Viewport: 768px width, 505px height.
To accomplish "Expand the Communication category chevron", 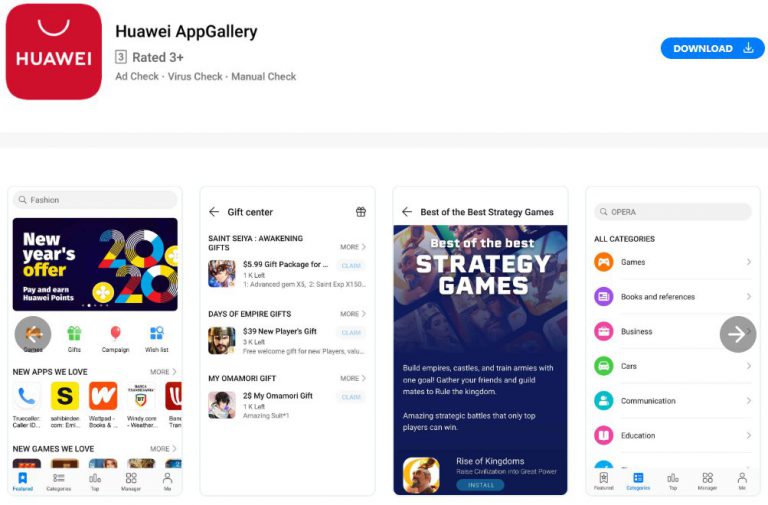I will (x=748, y=401).
